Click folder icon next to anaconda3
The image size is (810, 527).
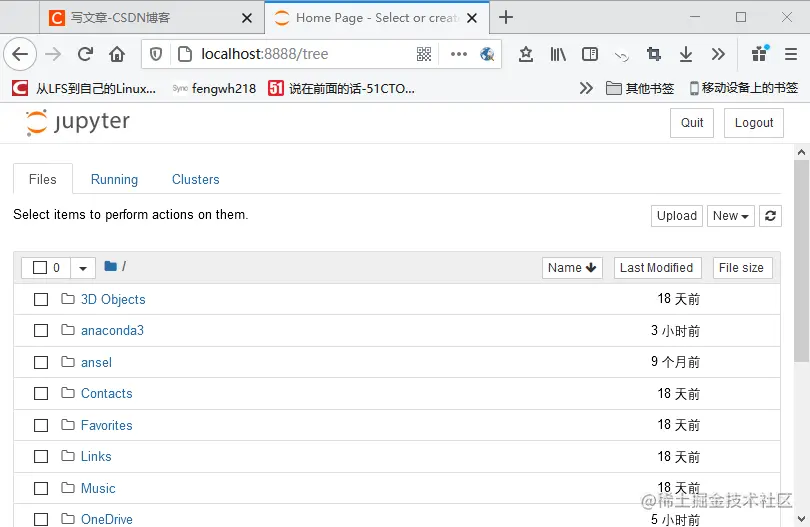[x=68, y=330]
